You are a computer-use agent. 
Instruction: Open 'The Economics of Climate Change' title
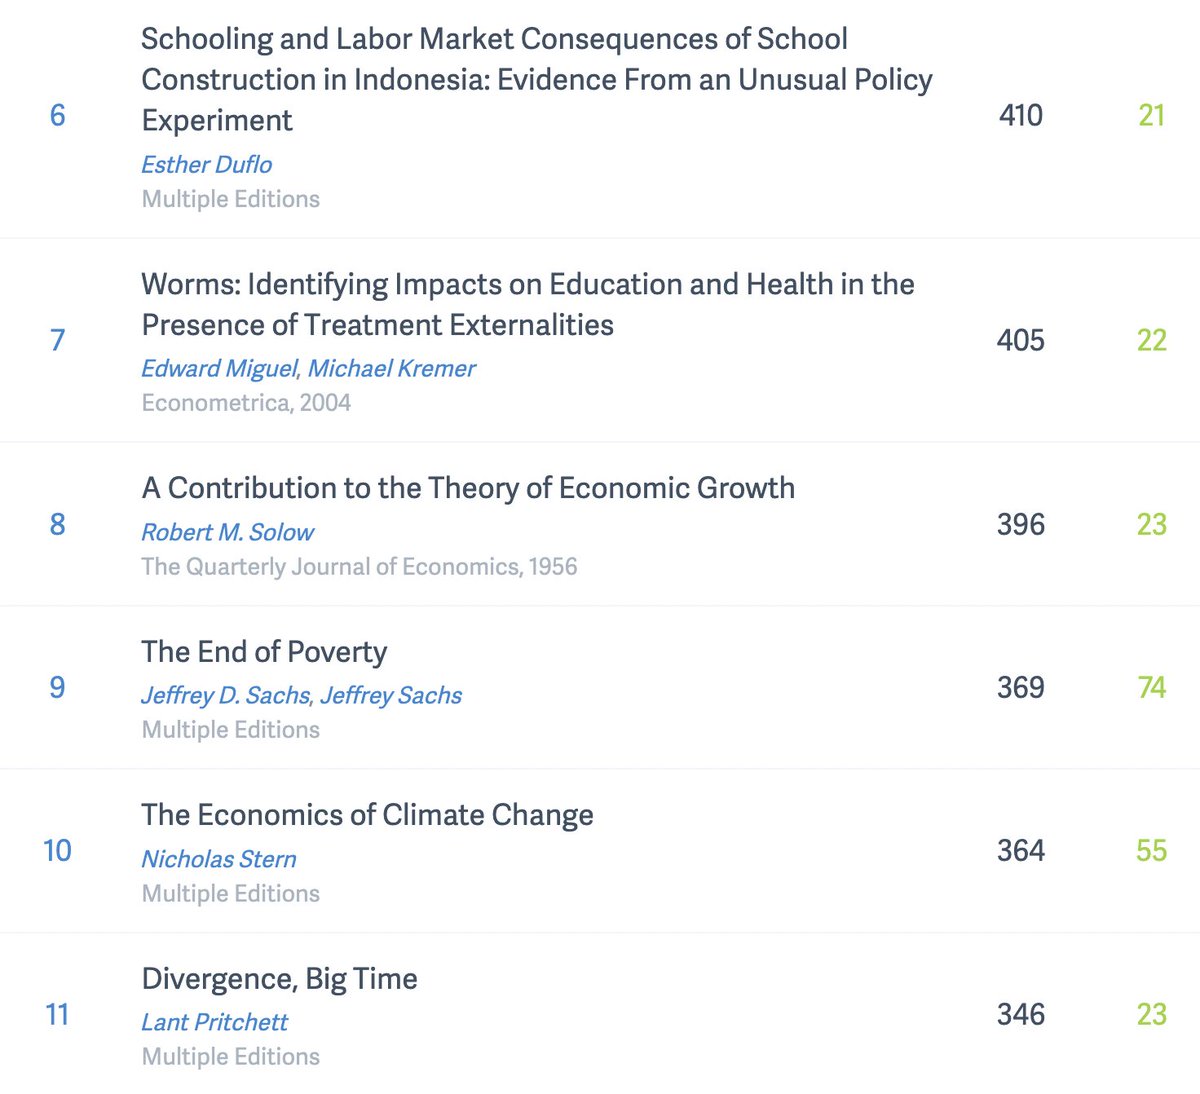(x=367, y=815)
